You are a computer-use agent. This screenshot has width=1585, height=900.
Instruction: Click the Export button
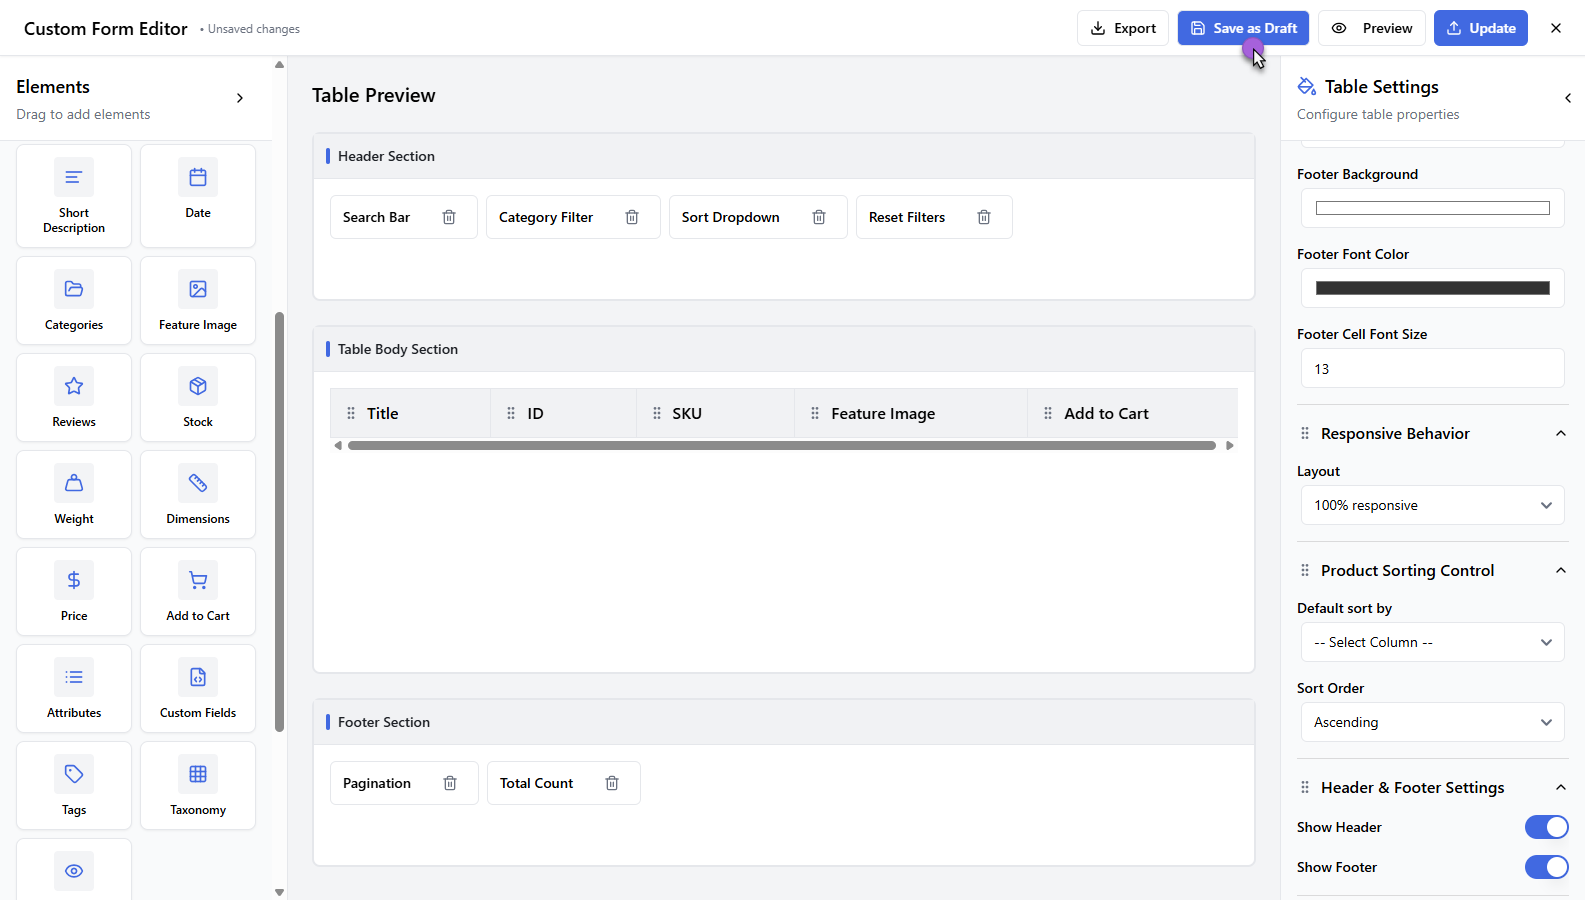[1123, 28]
